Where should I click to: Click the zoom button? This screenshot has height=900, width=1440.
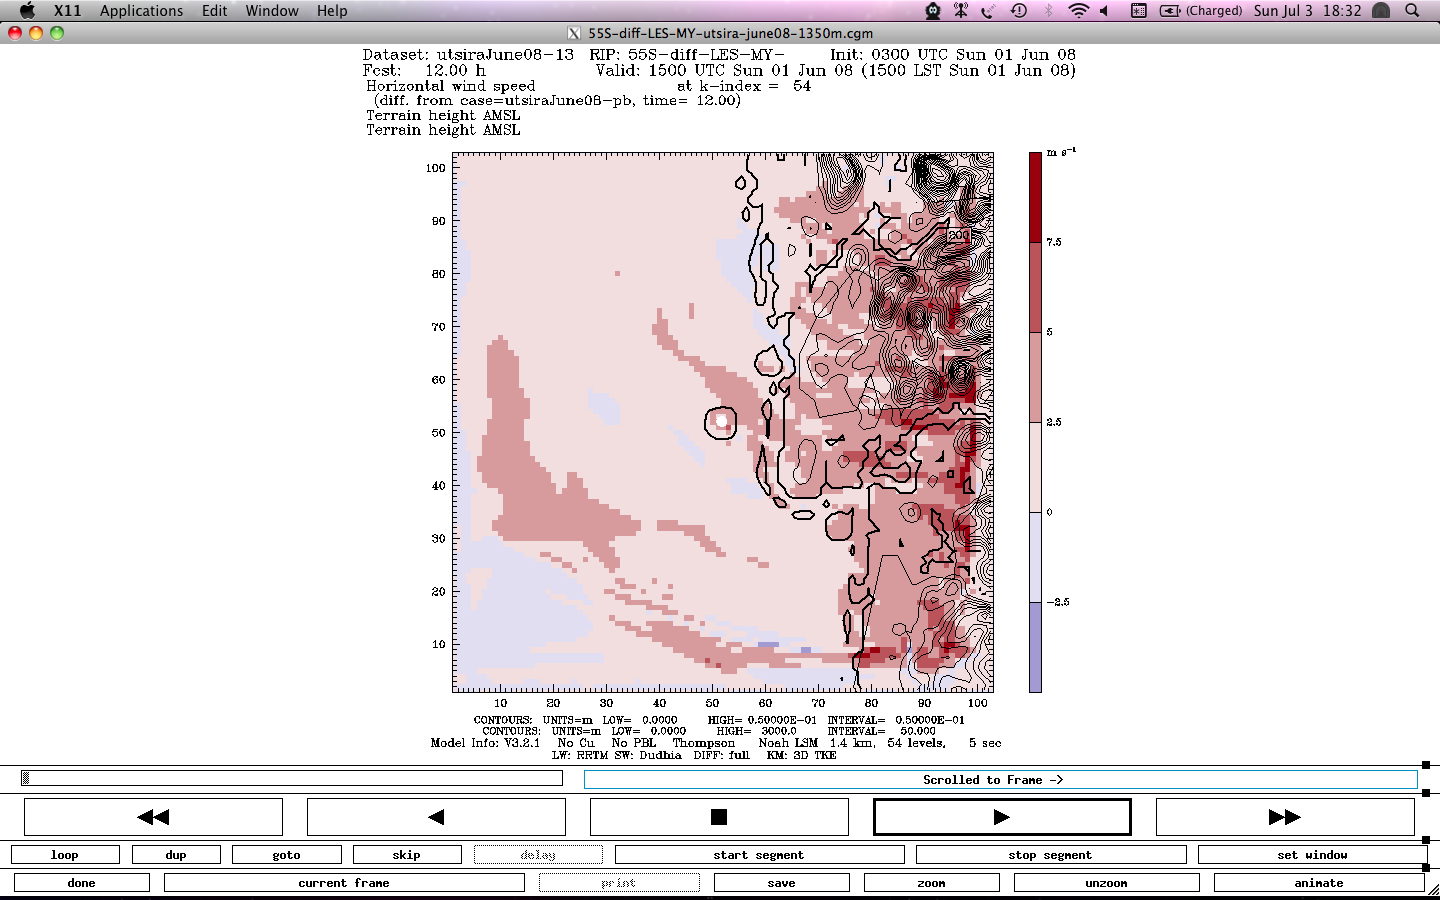click(932, 883)
